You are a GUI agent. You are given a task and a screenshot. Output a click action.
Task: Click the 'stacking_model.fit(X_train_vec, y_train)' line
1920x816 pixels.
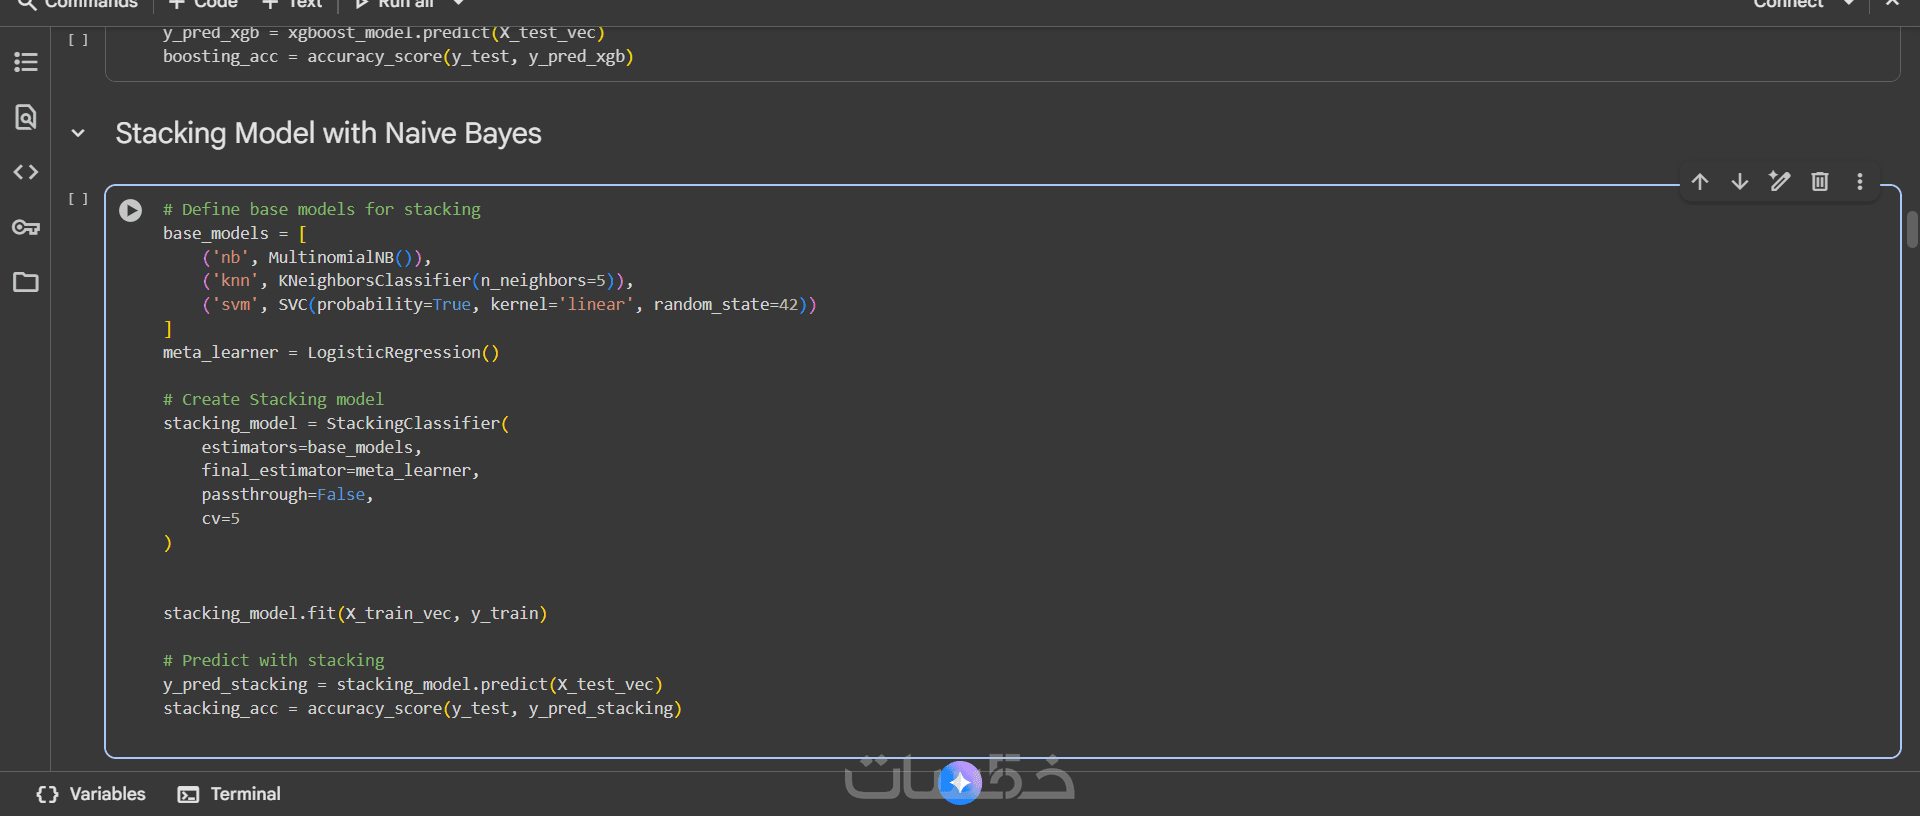pos(355,613)
